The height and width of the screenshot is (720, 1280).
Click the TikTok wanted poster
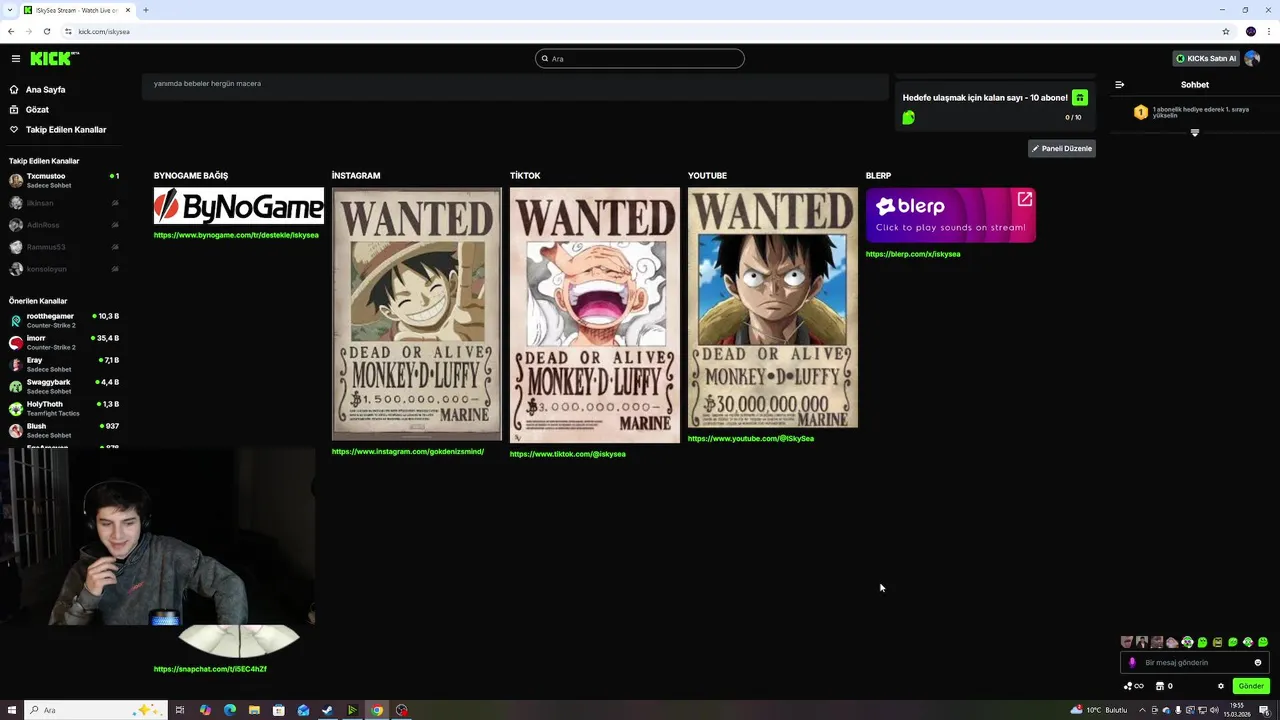point(595,315)
